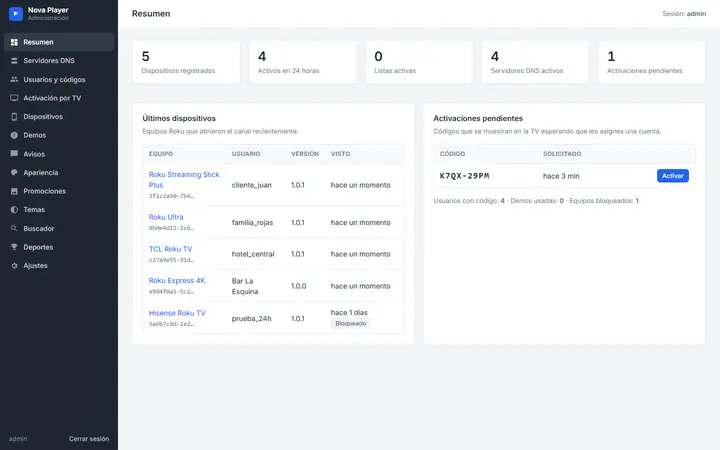Click the Deportes trophy icon
Viewport: 720px width, 450px height.
tap(14, 247)
